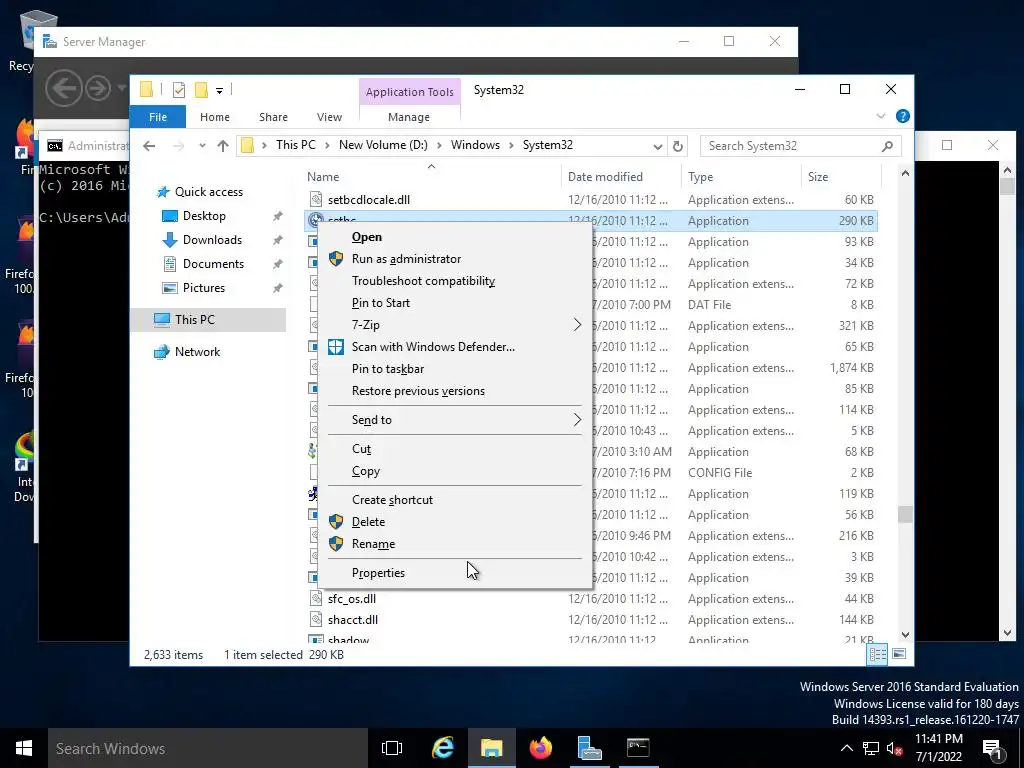Choose Open in the context menu
Viewport: 1024px width, 768px height.
(x=367, y=237)
